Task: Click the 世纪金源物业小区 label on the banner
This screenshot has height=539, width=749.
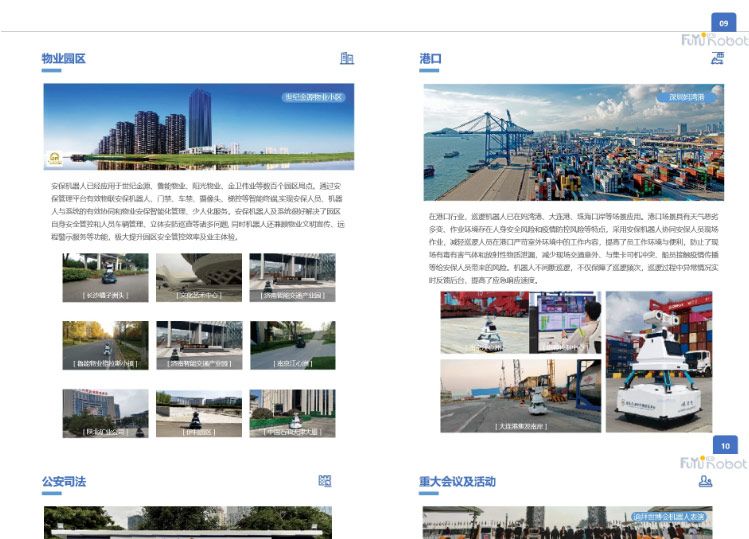Action: [x=313, y=97]
